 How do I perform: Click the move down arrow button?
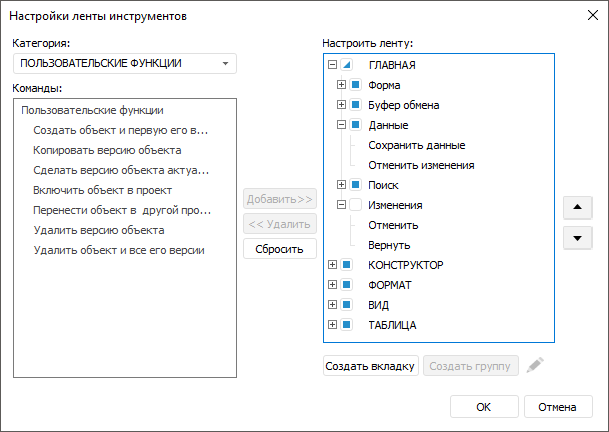577,238
